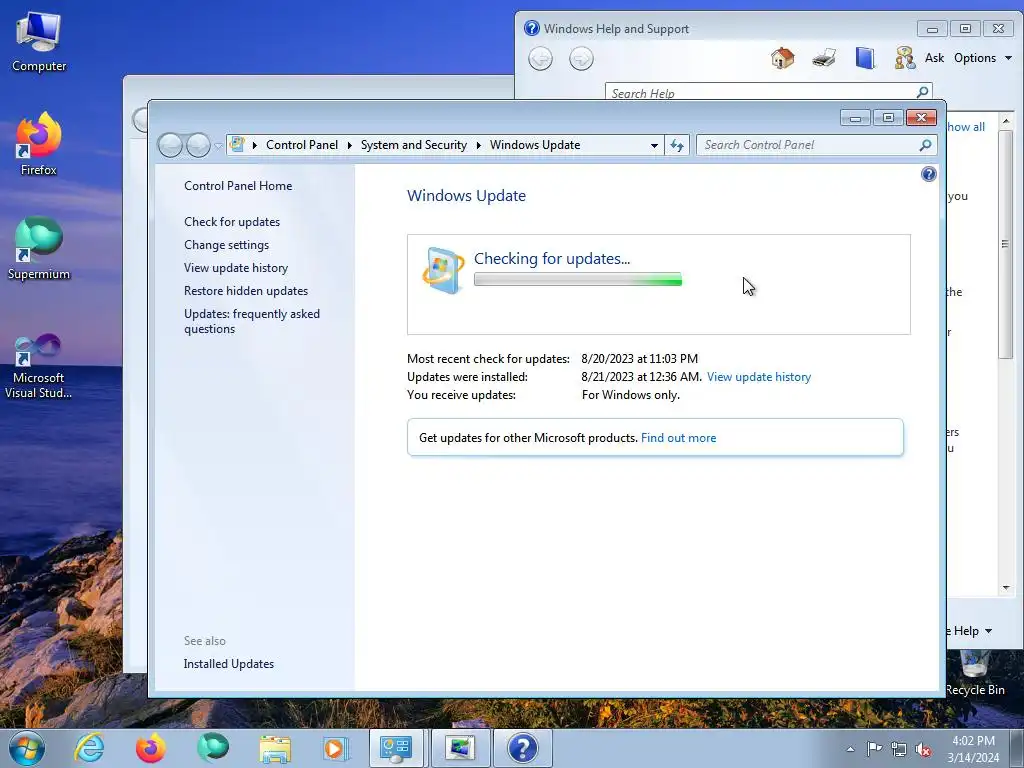Click Back arrow in Help and Support
The width and height of the screenshot is (1024, 768).
click(540, 59)
